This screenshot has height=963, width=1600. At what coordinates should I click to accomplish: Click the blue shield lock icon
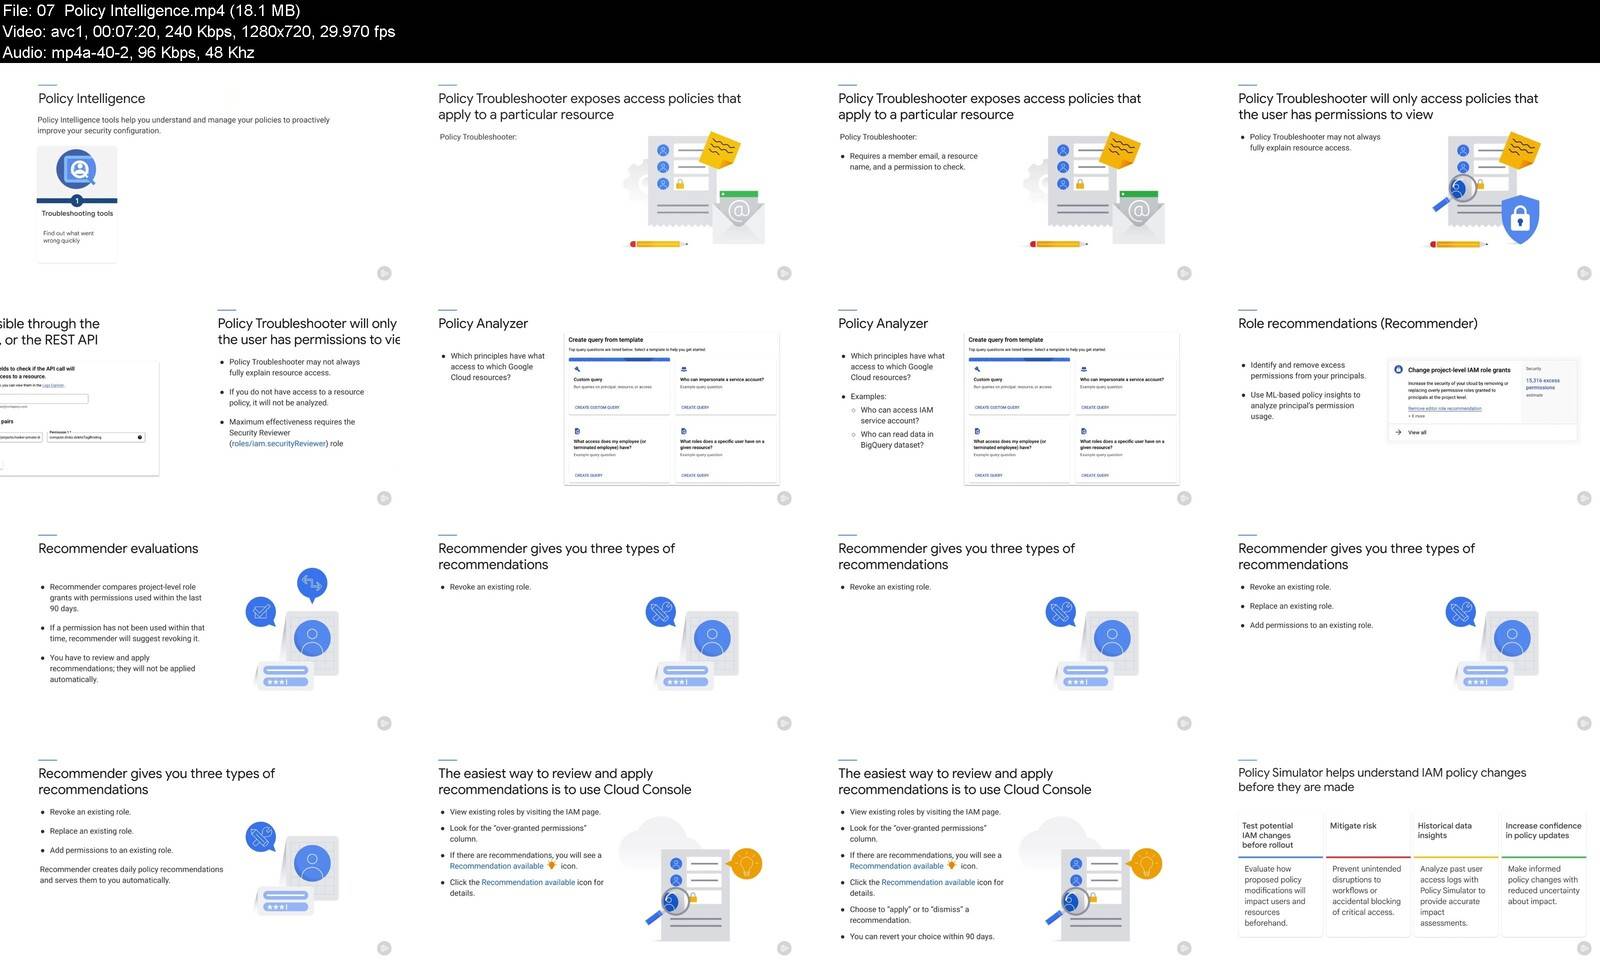[1520, 219]
